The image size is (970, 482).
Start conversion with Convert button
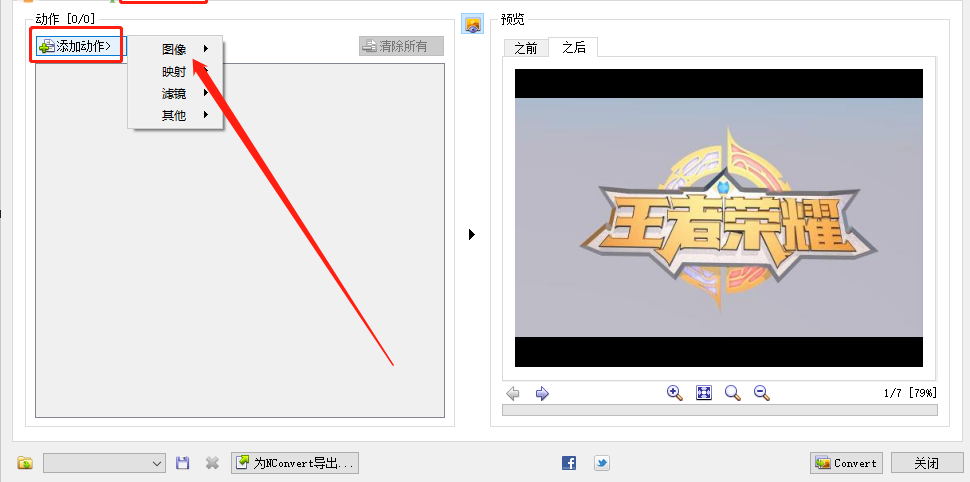coord(846,463)
